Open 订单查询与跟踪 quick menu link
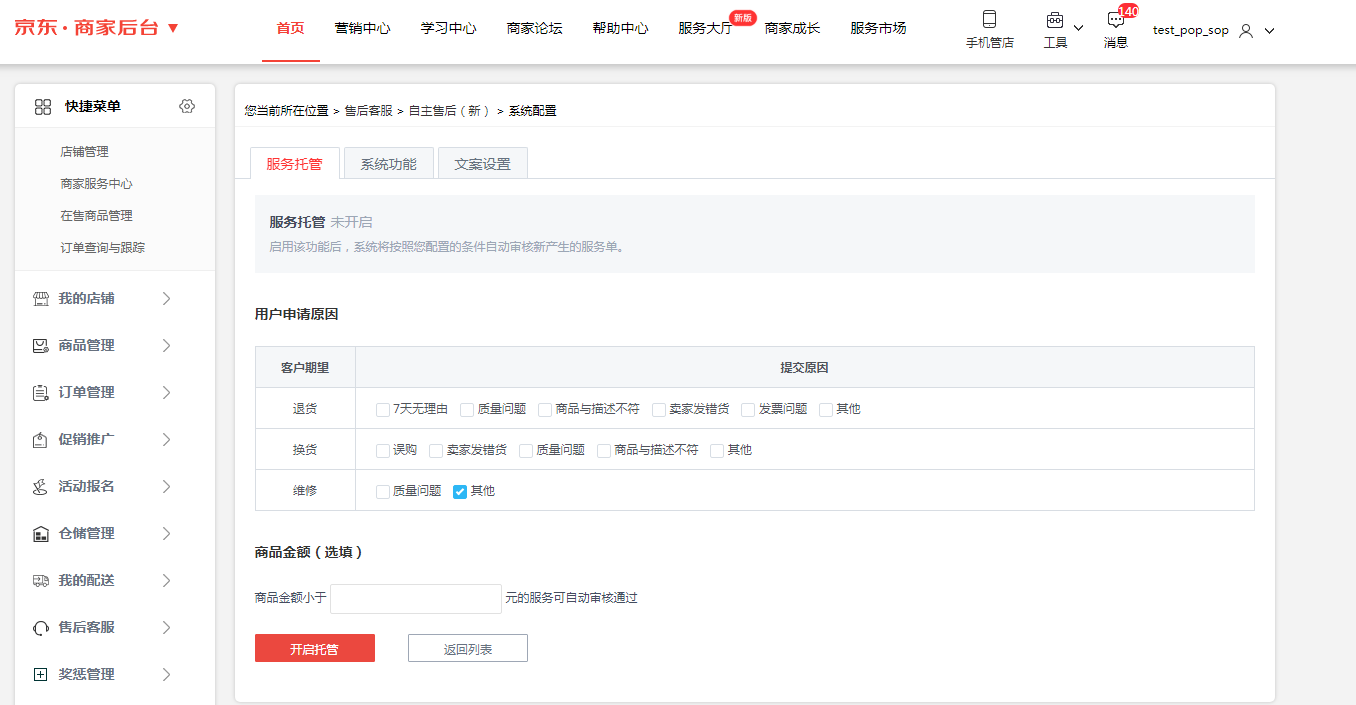This screenshot has width=1356, height=705. 102,248
